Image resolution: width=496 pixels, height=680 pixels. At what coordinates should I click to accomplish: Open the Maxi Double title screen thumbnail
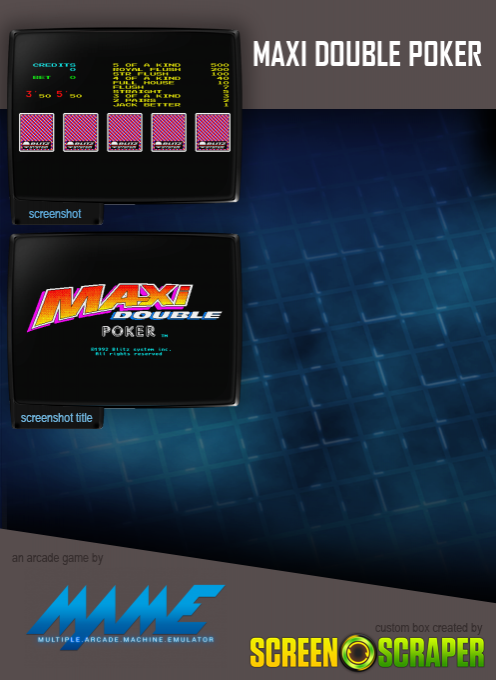[x=124, y=320]
